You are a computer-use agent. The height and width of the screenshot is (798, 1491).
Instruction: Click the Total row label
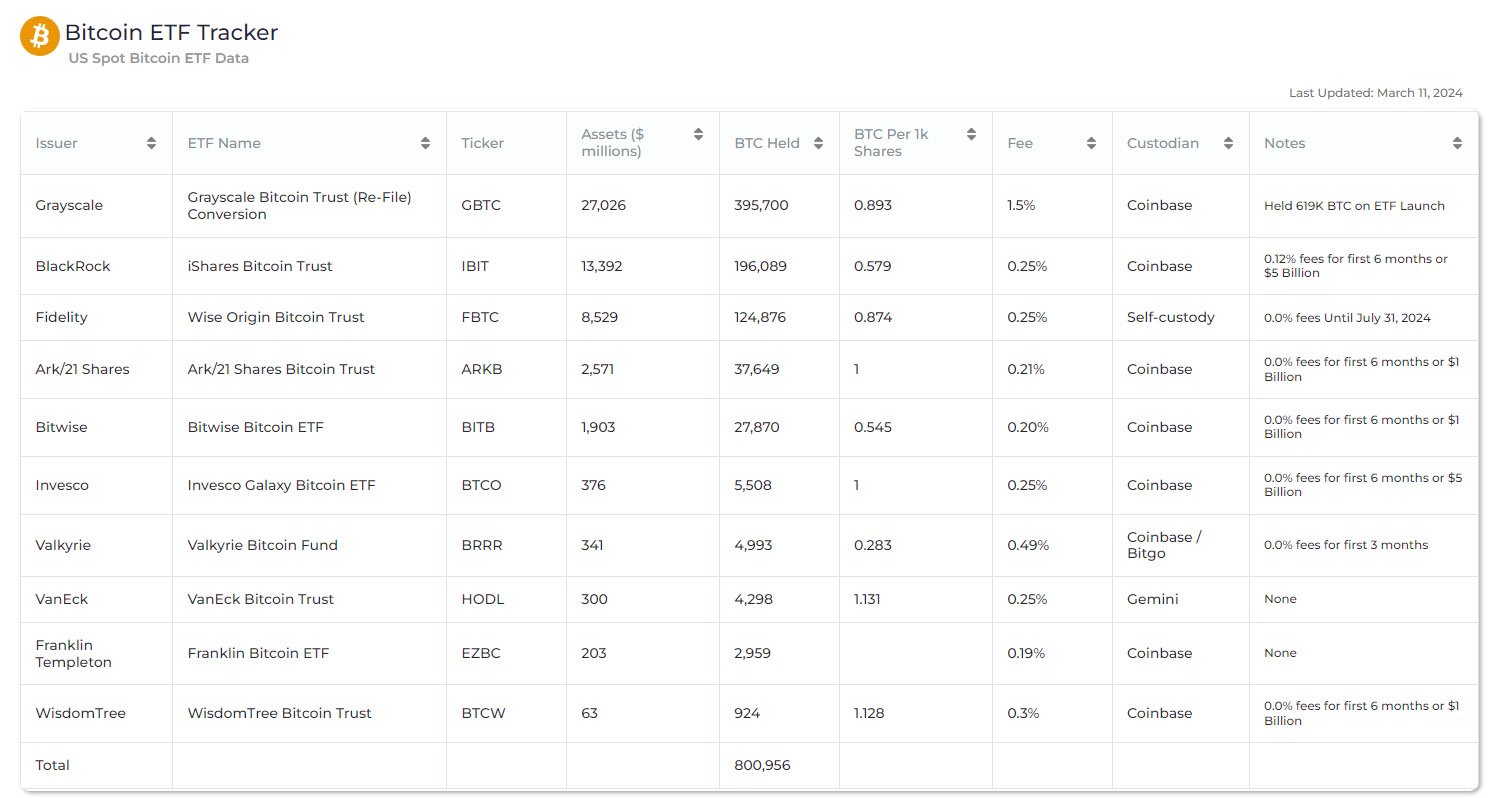click(x=52, y=765)
